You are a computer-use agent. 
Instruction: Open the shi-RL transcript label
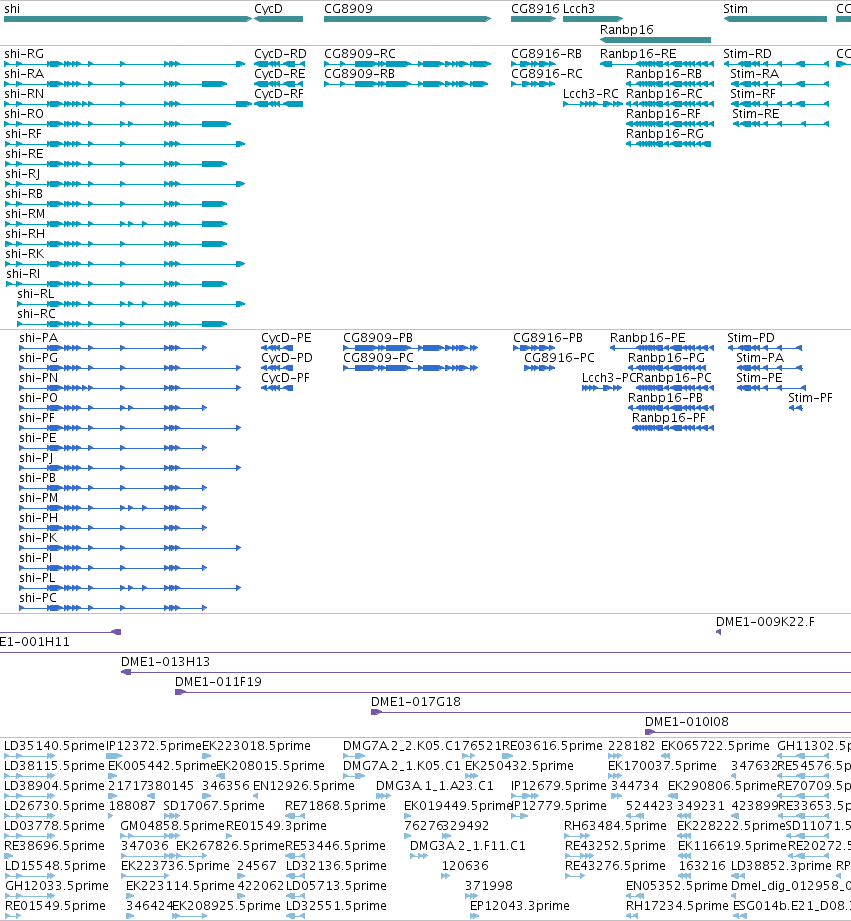pyautogui.click(x=36, y=294)
